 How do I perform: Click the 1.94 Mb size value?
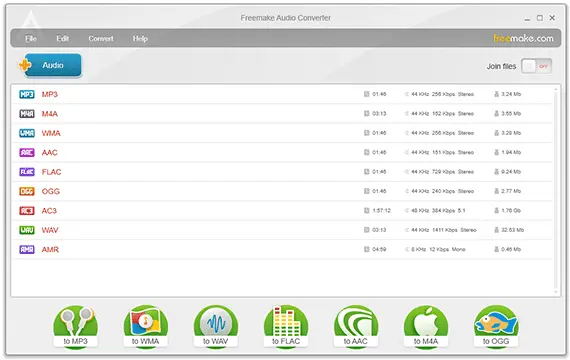click(511, 152)
